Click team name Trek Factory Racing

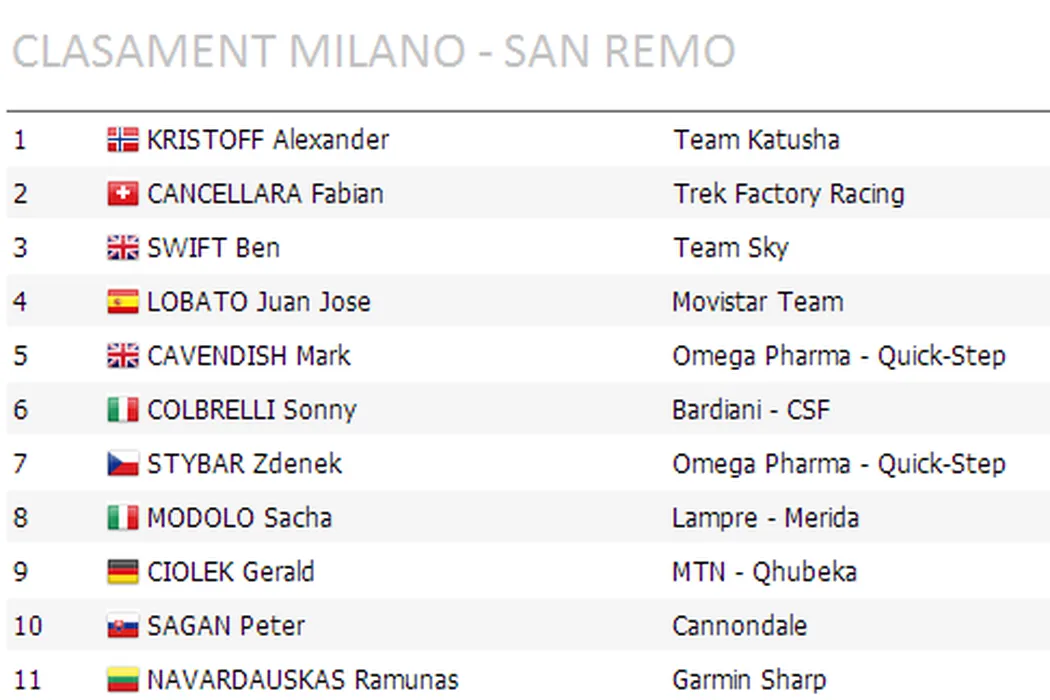[788, 194]
